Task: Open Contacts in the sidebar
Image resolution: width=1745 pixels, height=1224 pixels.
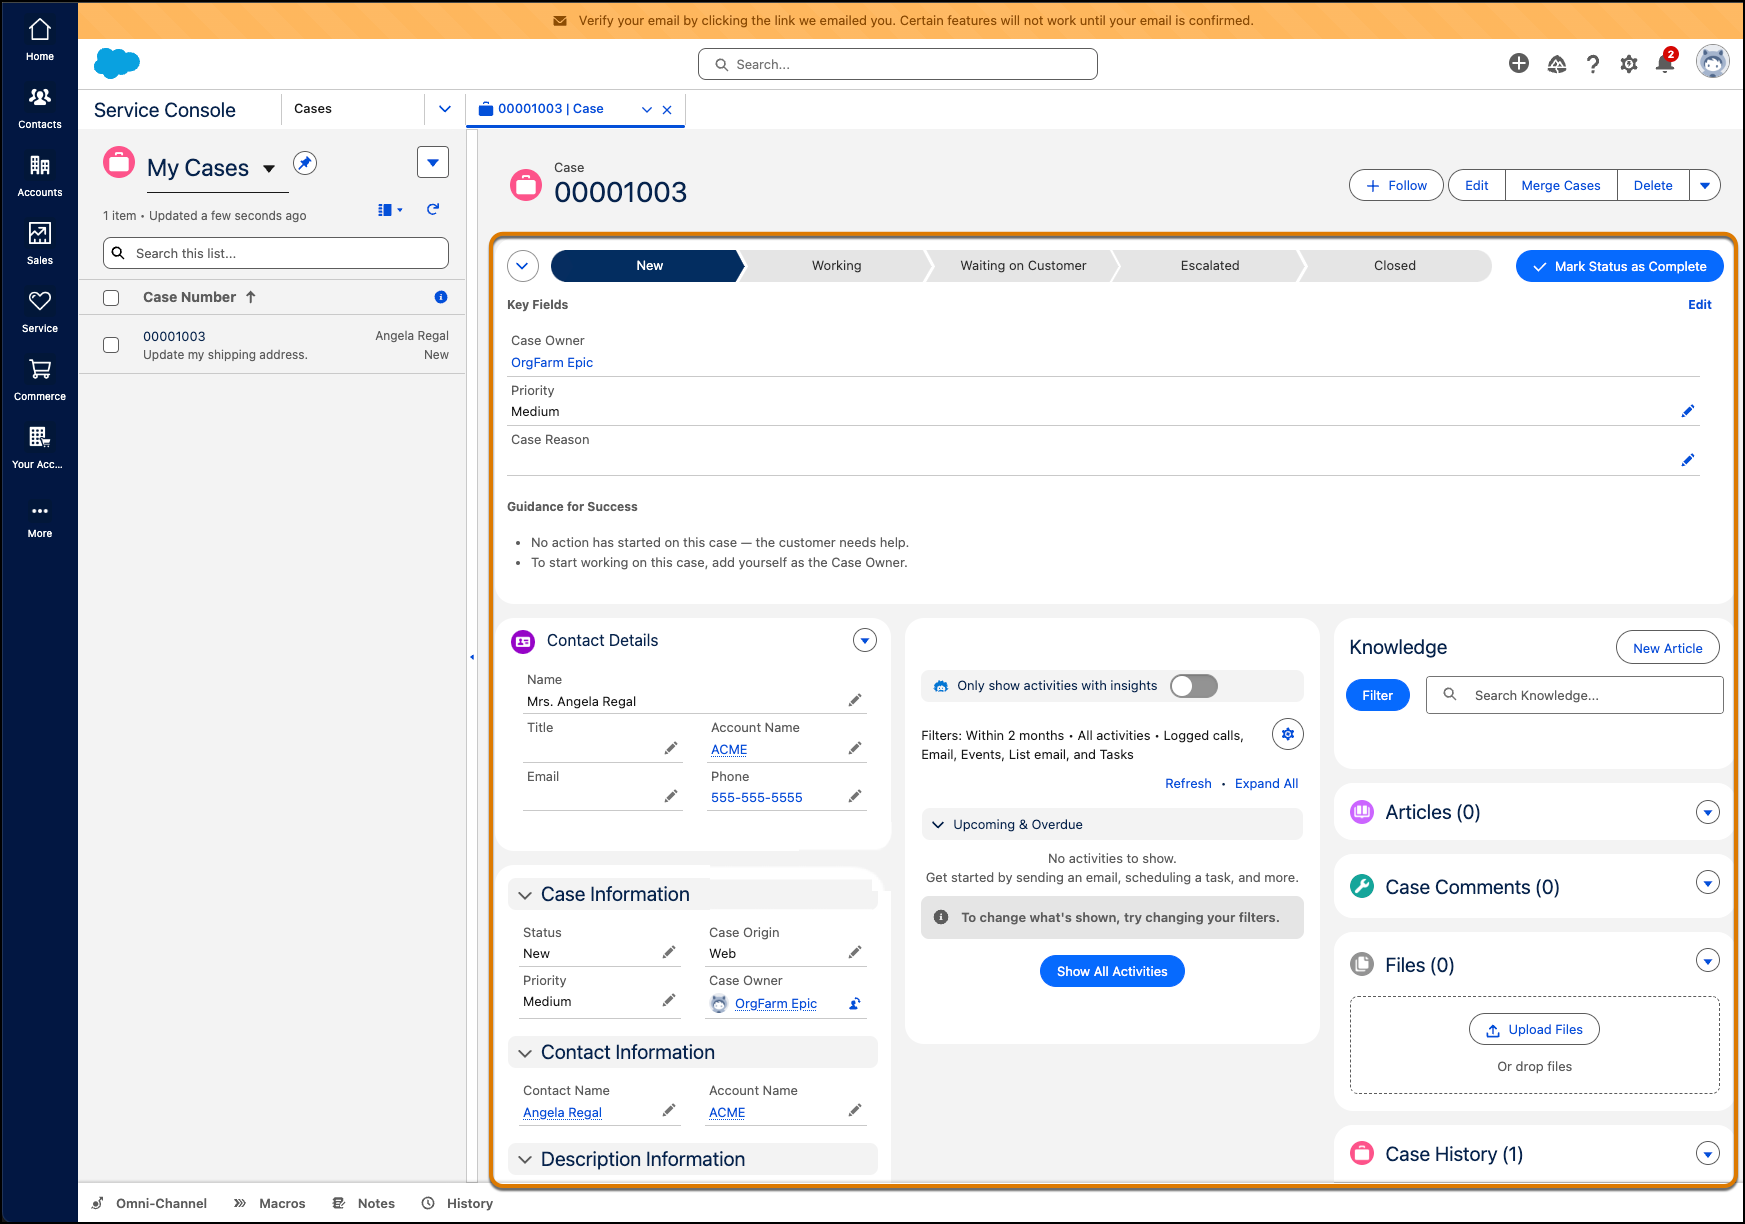Action: [x=40, y=108]
